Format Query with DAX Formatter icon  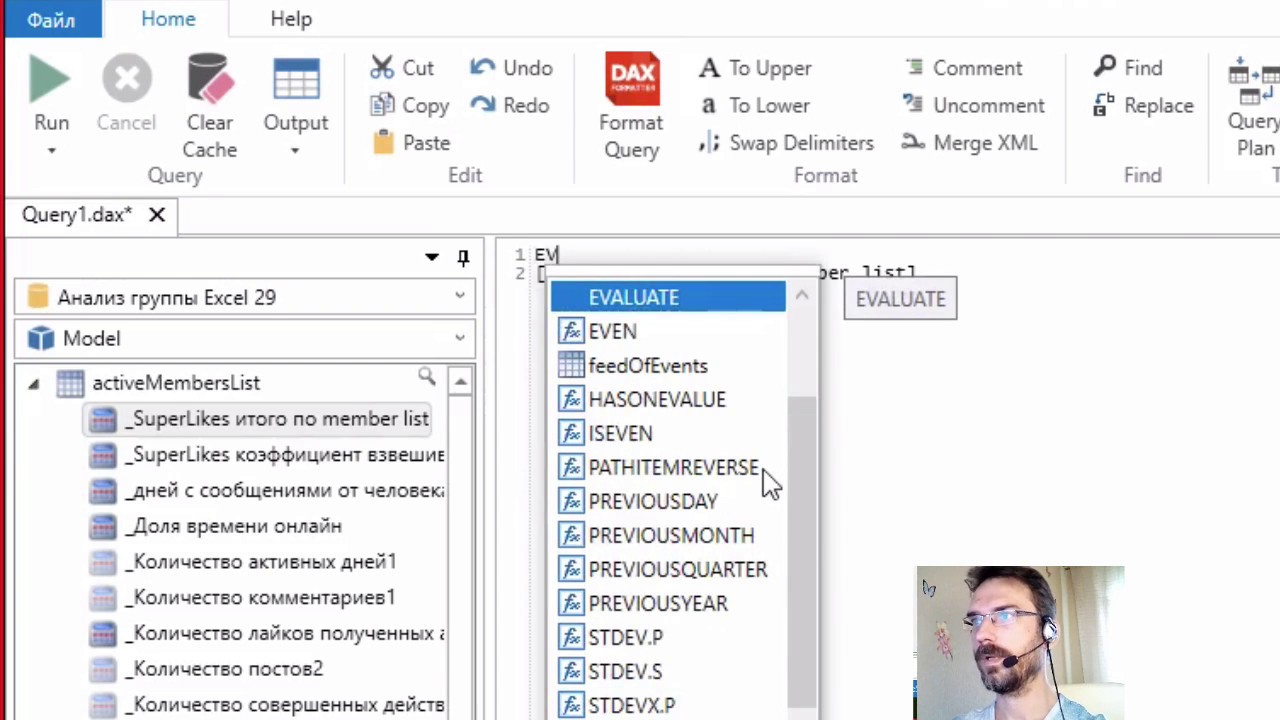click(x=631, y=79)
